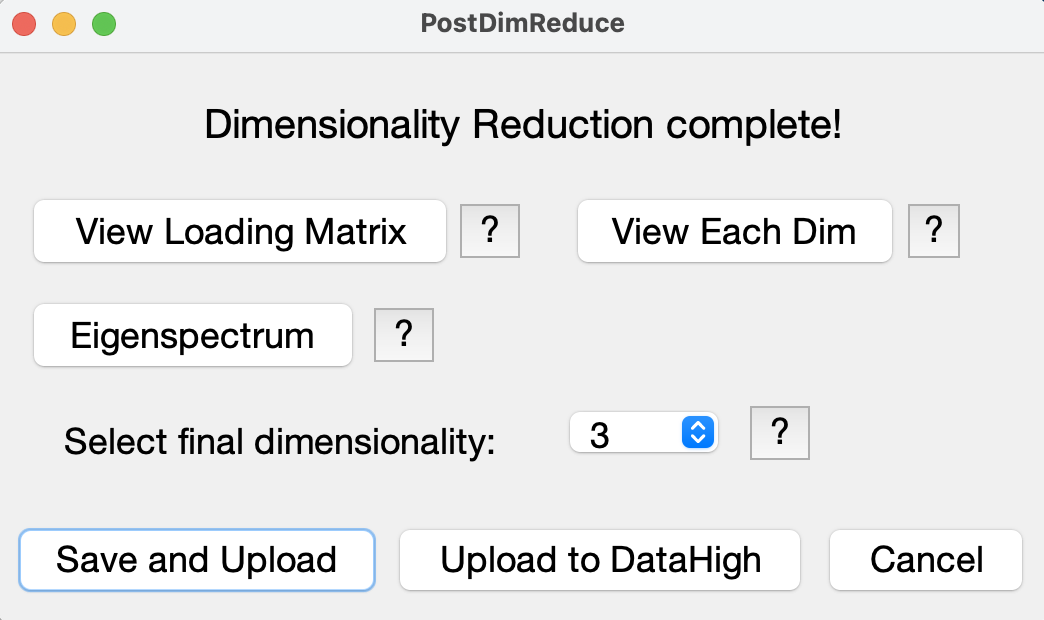Cancel the dimensionality reduction dialog
Image resolution: width=1044 pixels, height=620 pixels.
click(925, 560)
